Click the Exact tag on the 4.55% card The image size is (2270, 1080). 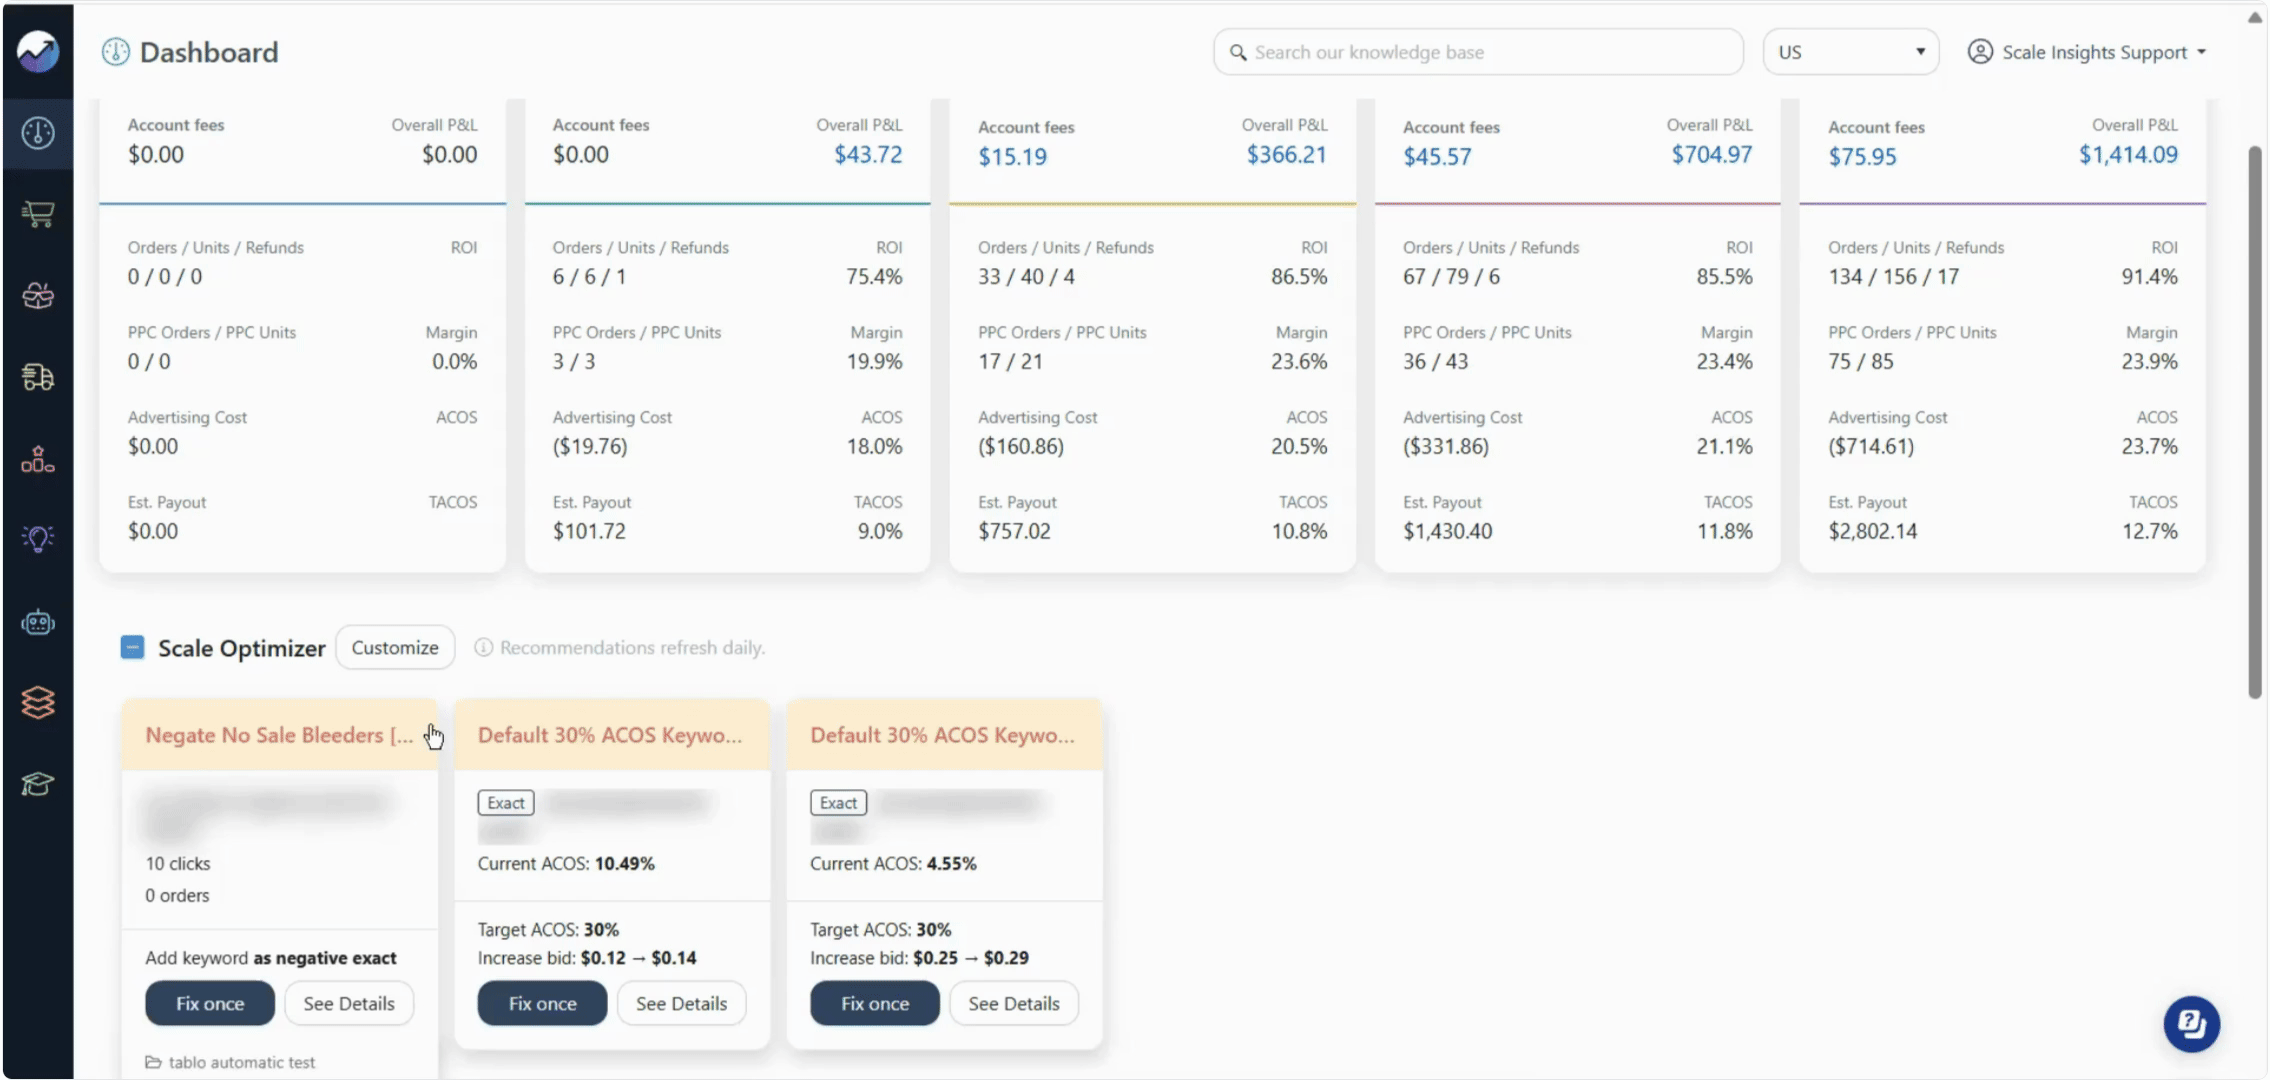pos(838,803)
